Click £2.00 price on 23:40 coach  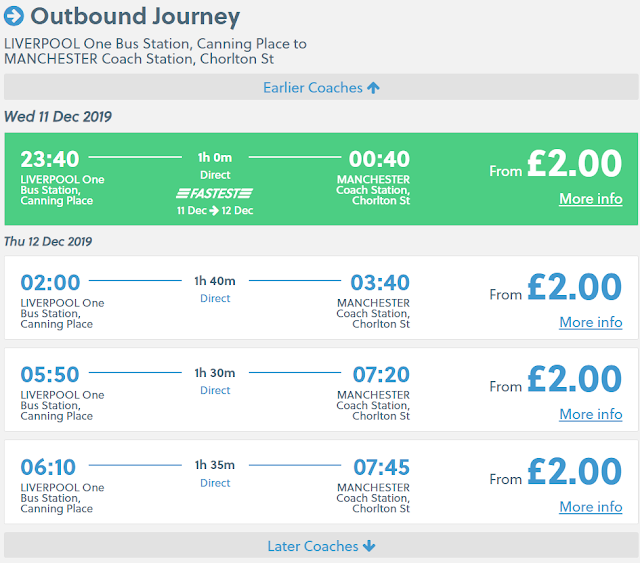coord(574,164)
